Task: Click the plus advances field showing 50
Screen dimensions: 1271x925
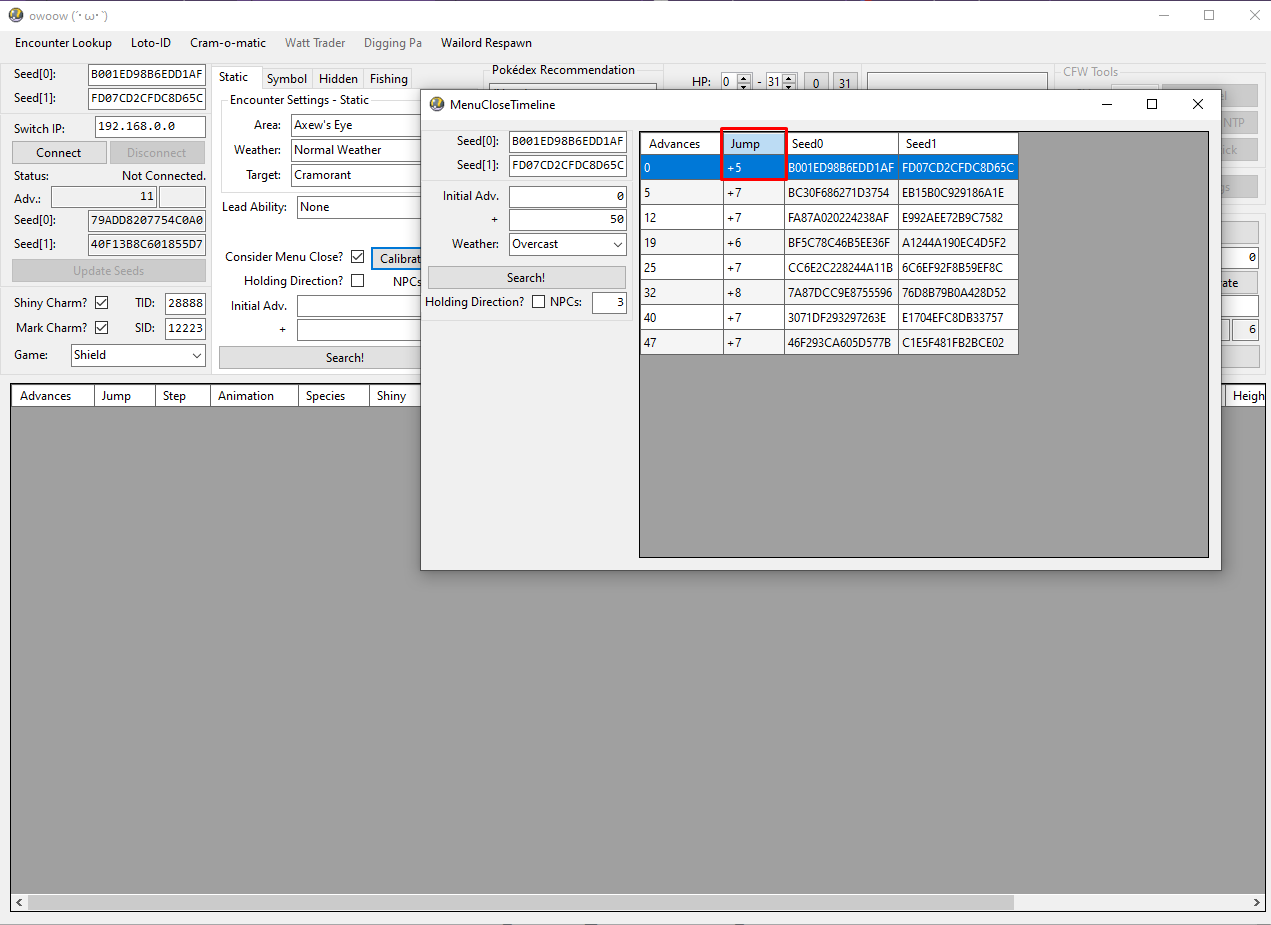Action: (x=567, y=219)
